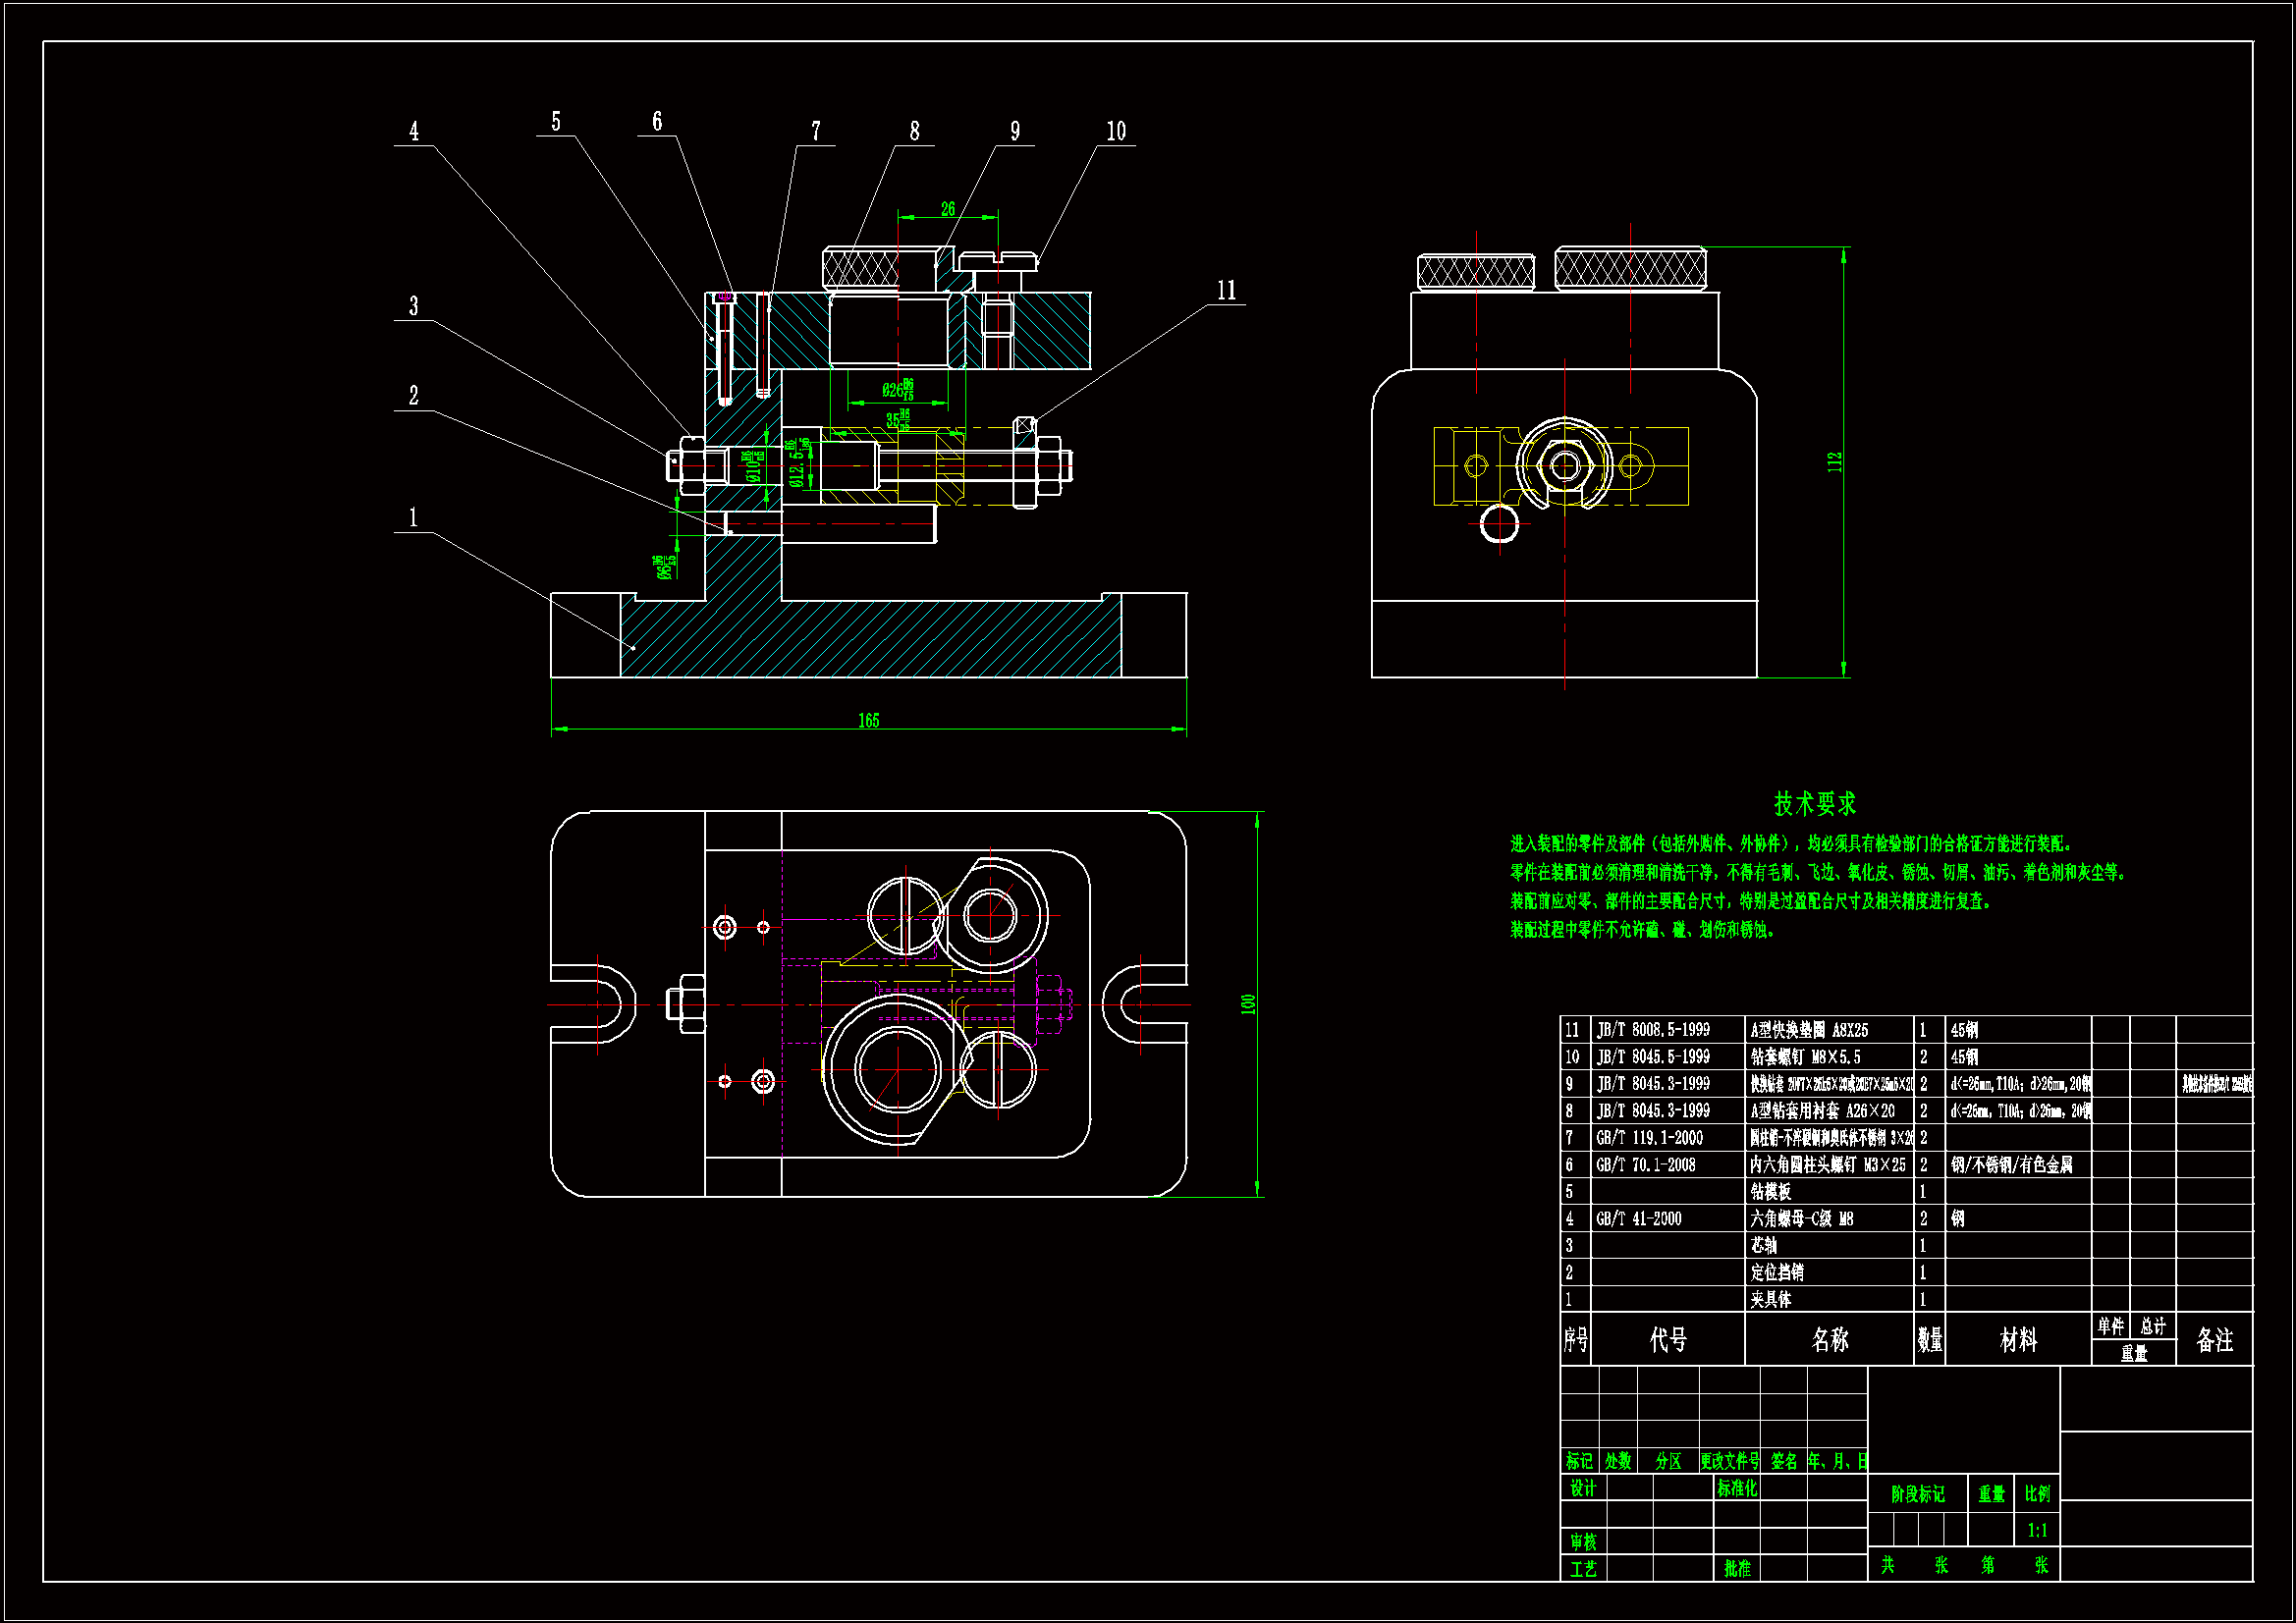Select the 165 base length dimension
This screenshot has height=1623, width=2296.
[868, 721]
